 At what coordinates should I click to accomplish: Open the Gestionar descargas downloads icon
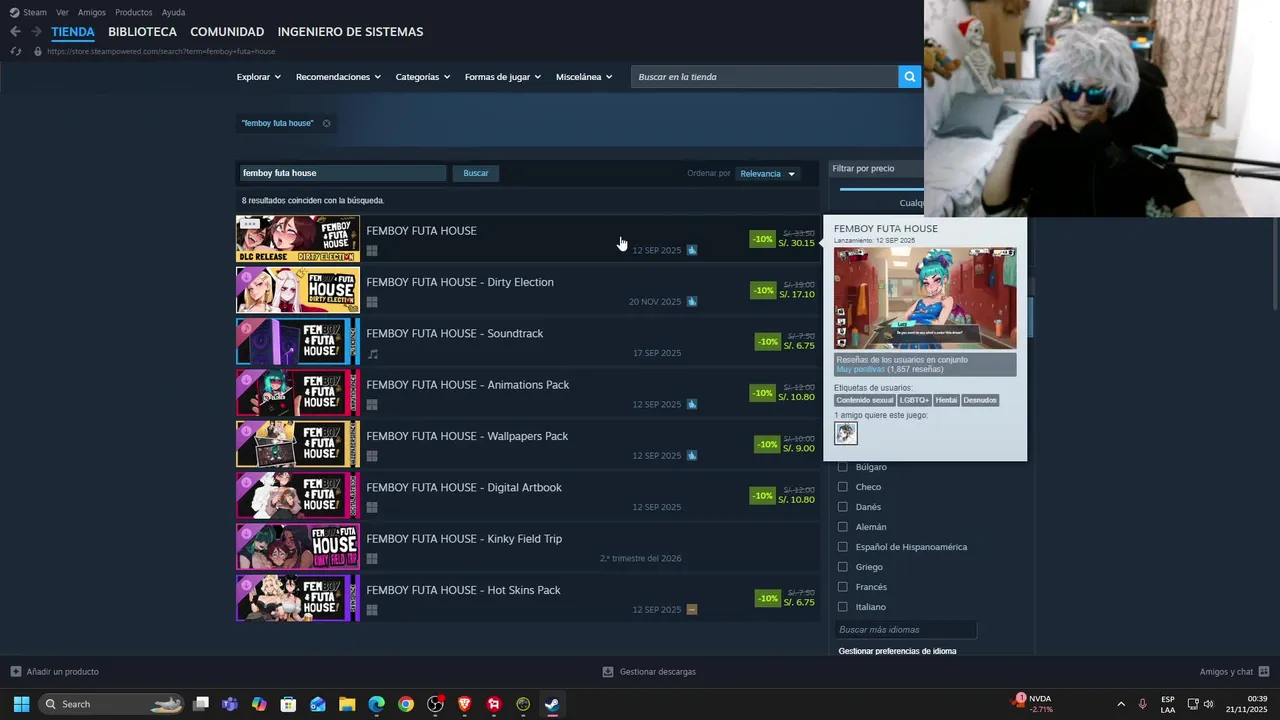tap(608, 671)
